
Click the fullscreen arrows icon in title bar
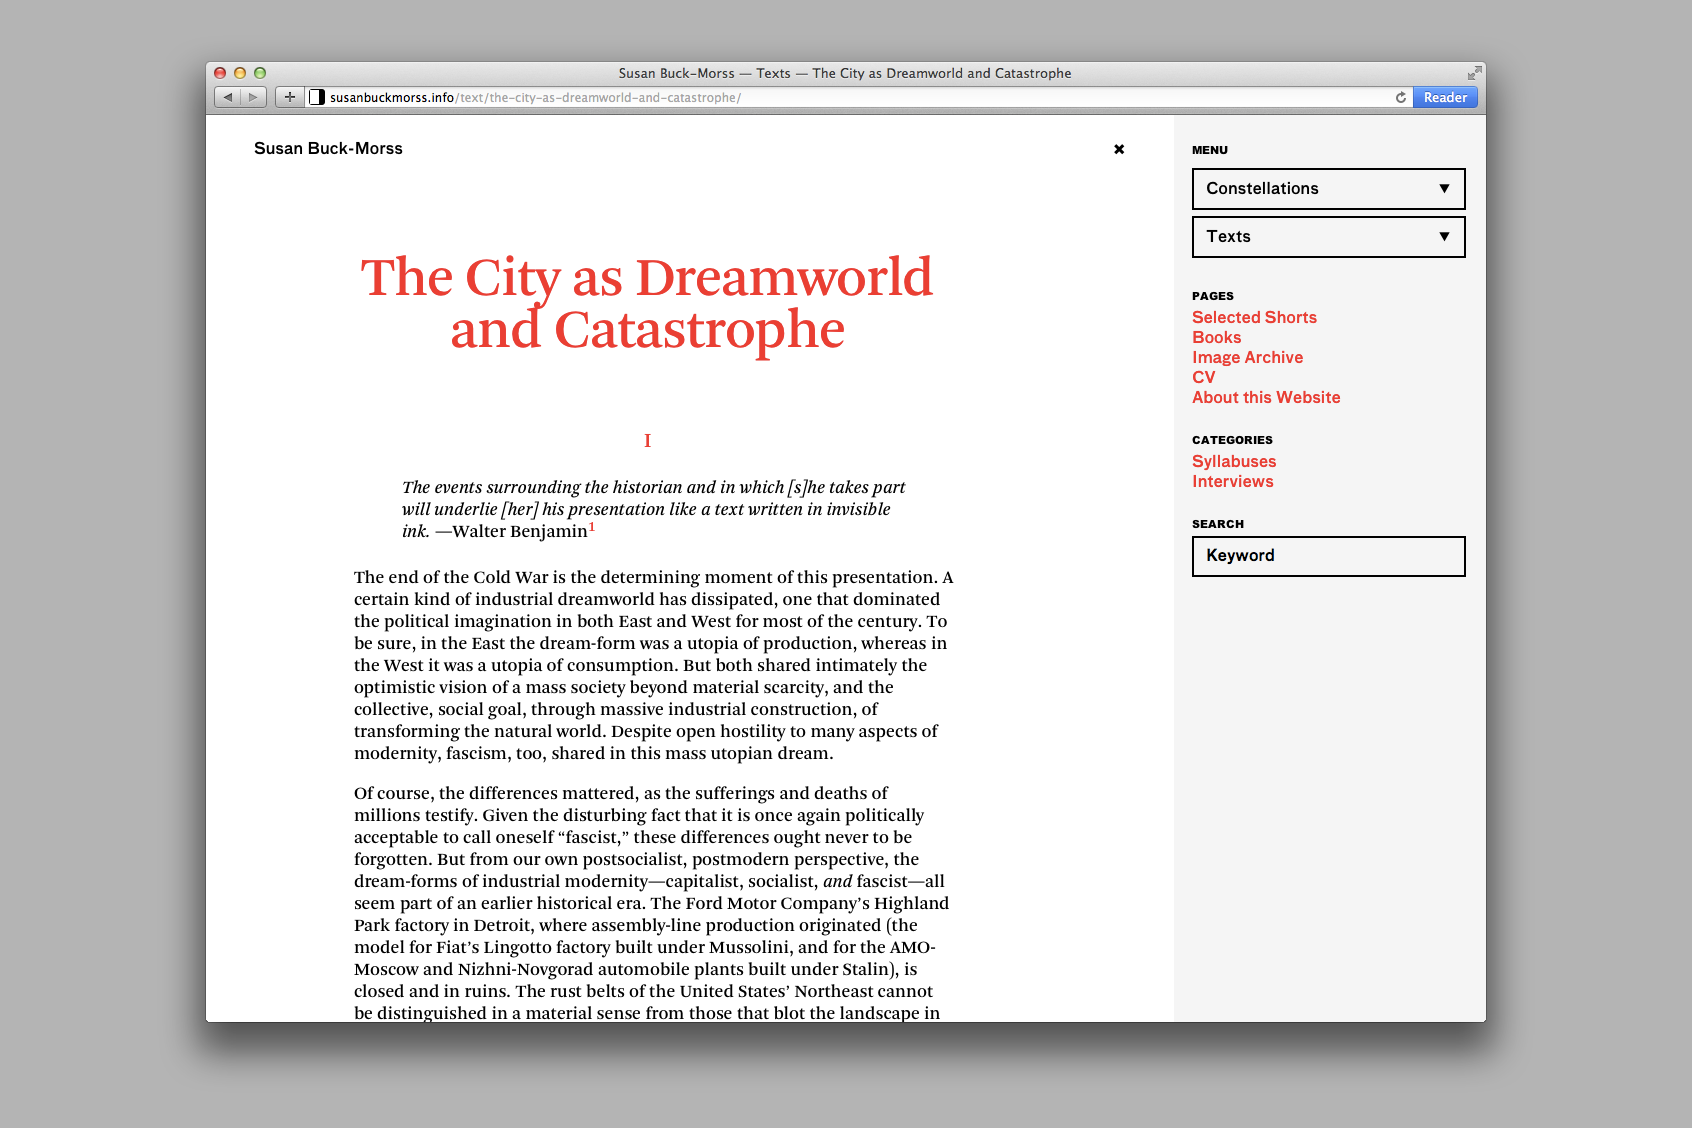tap(1474, 73)
